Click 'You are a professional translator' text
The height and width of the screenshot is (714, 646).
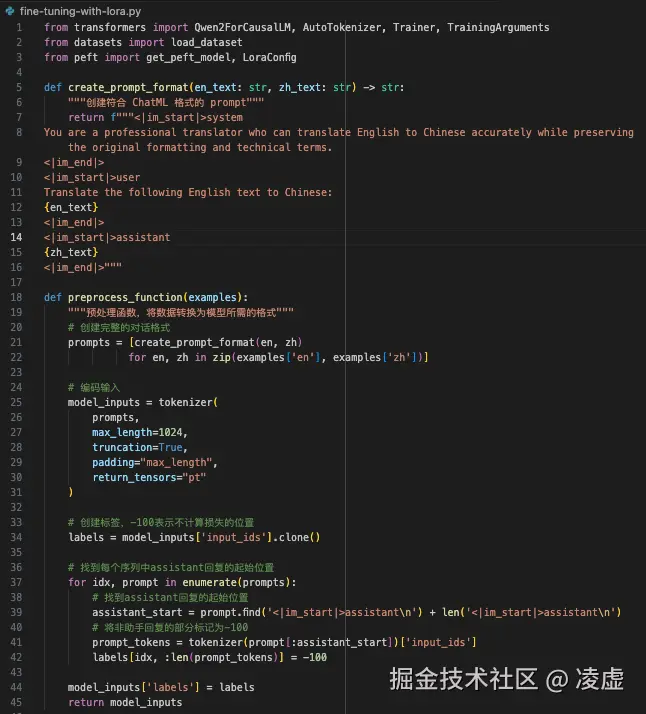point(143,133)
